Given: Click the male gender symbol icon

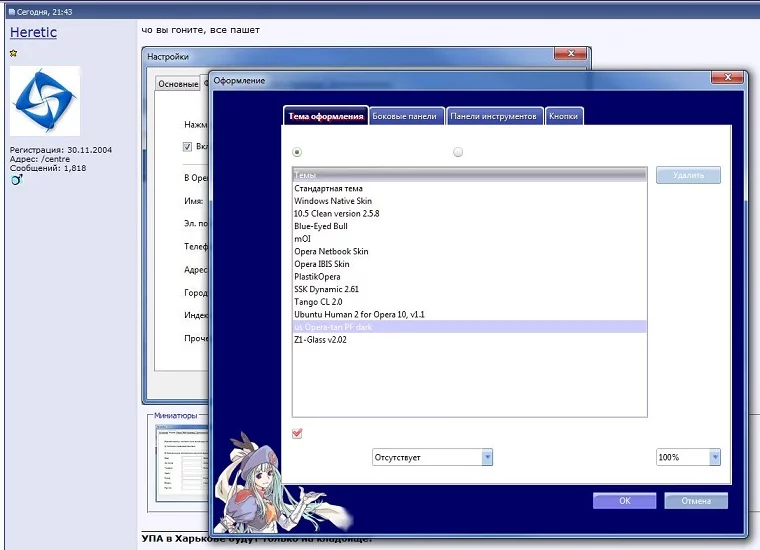Looking at the screenshot, I should (16, 180).
